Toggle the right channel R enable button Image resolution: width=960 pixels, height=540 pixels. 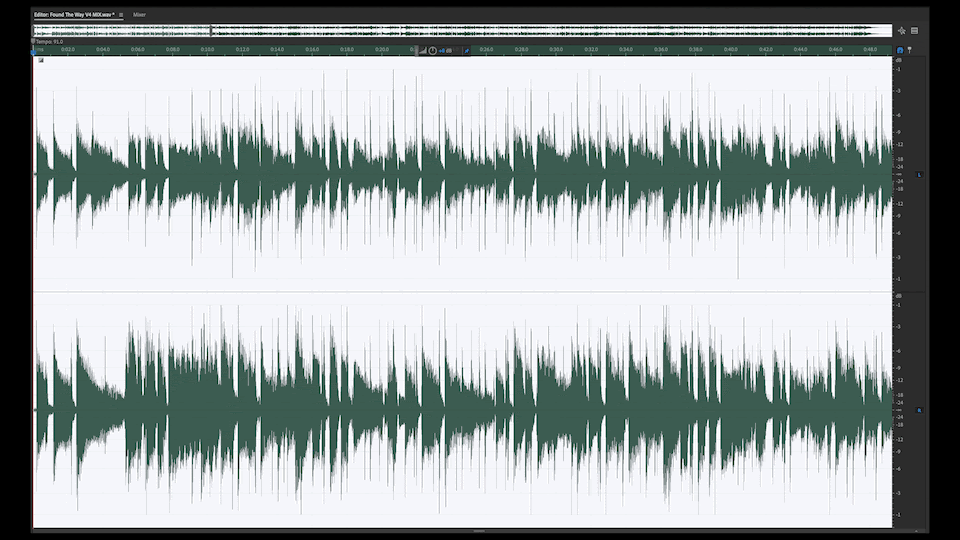pos(919,410)
